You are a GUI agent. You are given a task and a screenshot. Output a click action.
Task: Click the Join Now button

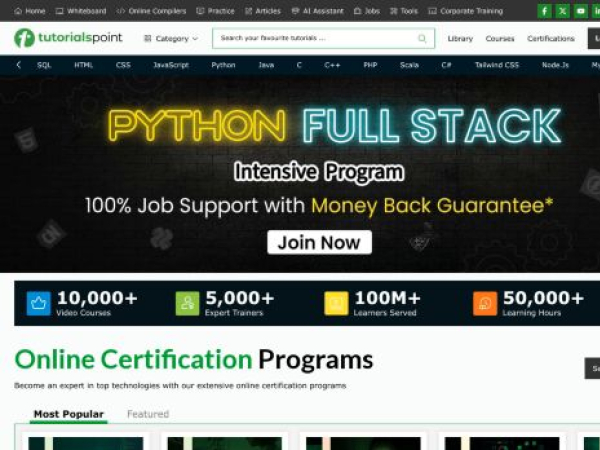click(320, 242)
